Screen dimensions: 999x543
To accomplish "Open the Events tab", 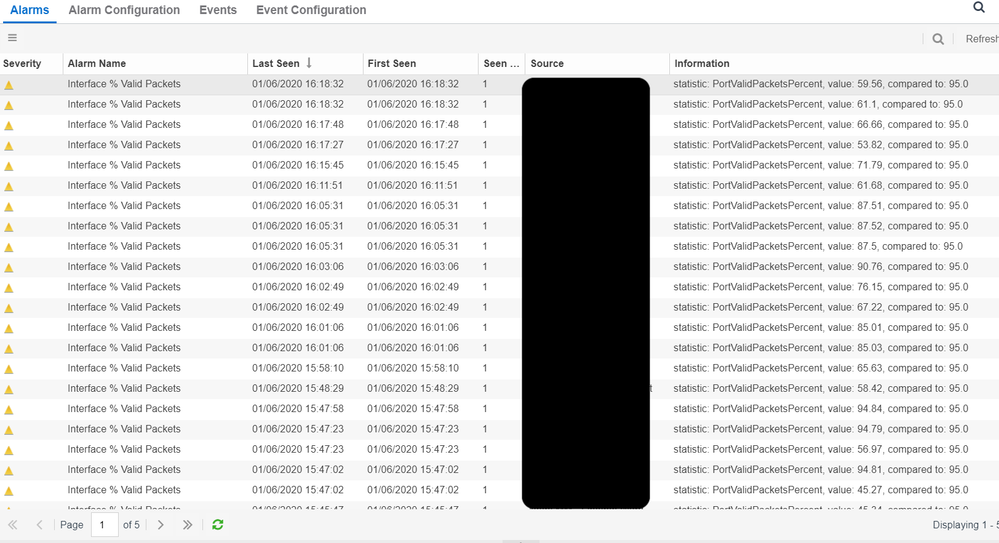I will point(218,10).
